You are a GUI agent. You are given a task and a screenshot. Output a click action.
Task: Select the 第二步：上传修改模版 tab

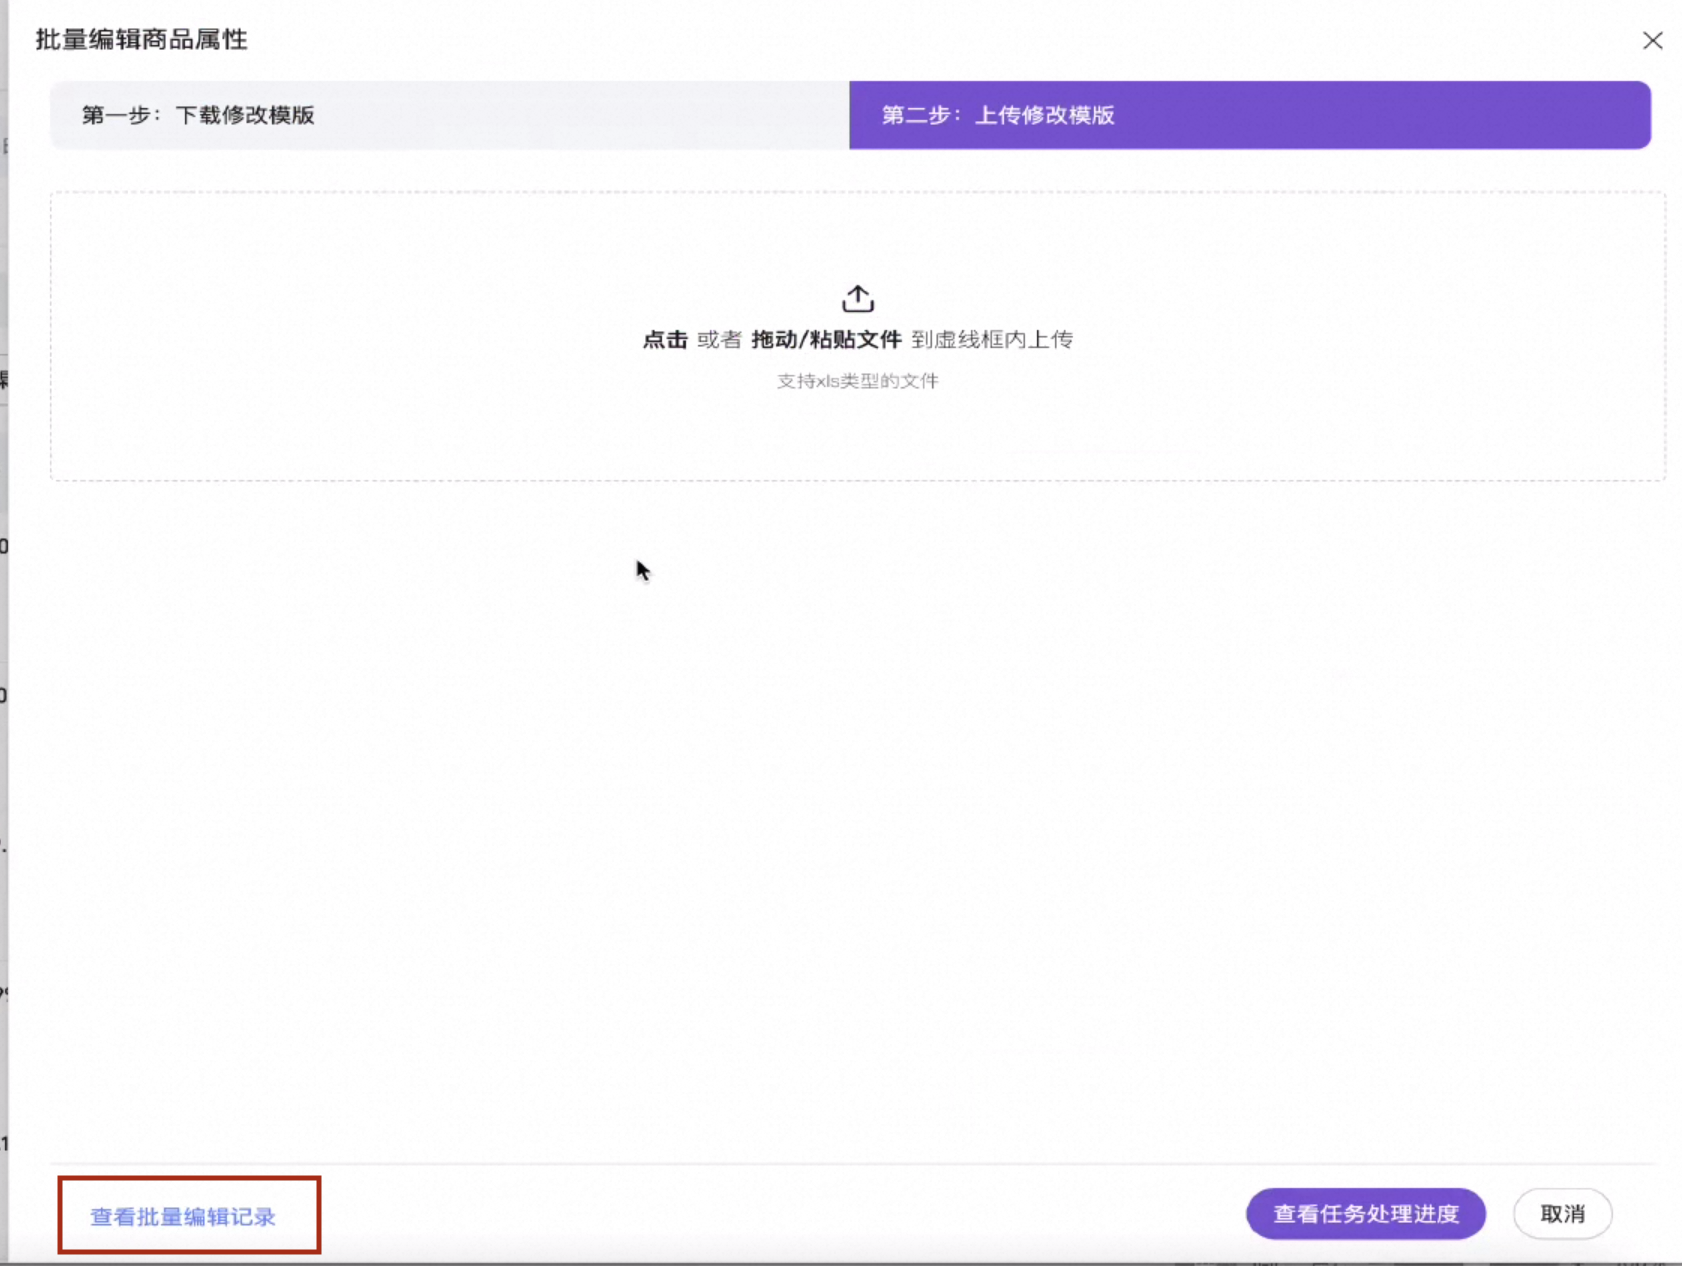coord(1250,115)
